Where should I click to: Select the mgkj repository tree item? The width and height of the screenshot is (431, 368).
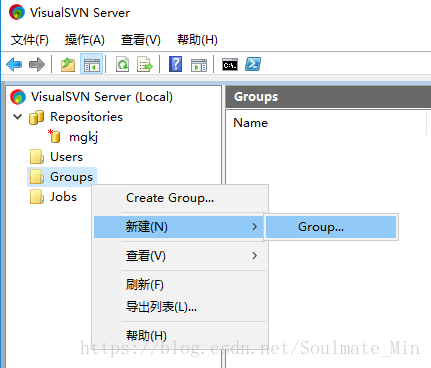click(83, 137)
